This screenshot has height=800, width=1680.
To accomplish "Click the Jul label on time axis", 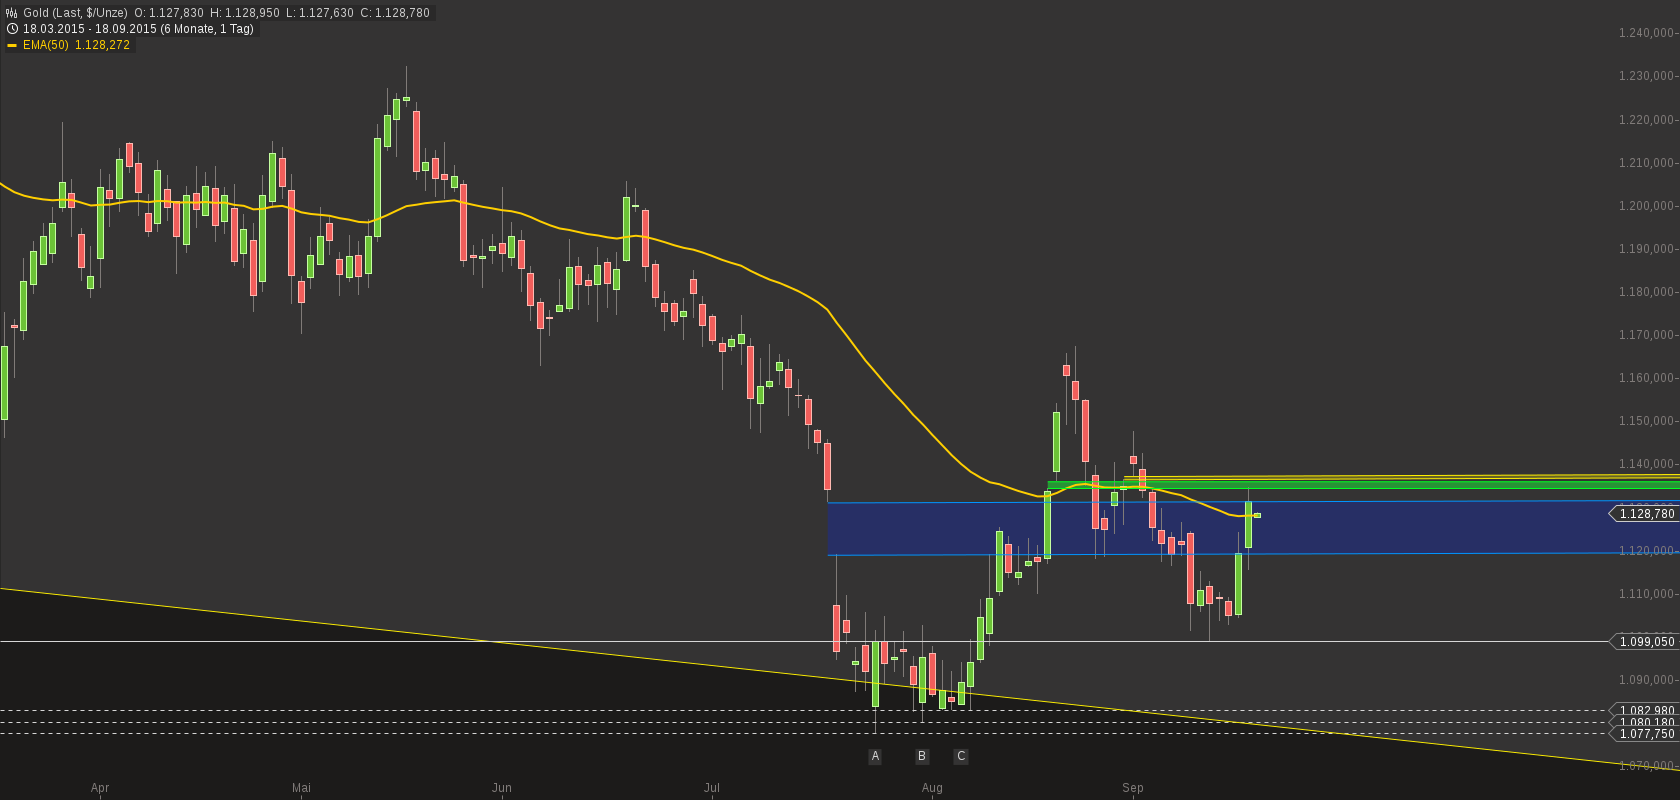I will point(712,788).
